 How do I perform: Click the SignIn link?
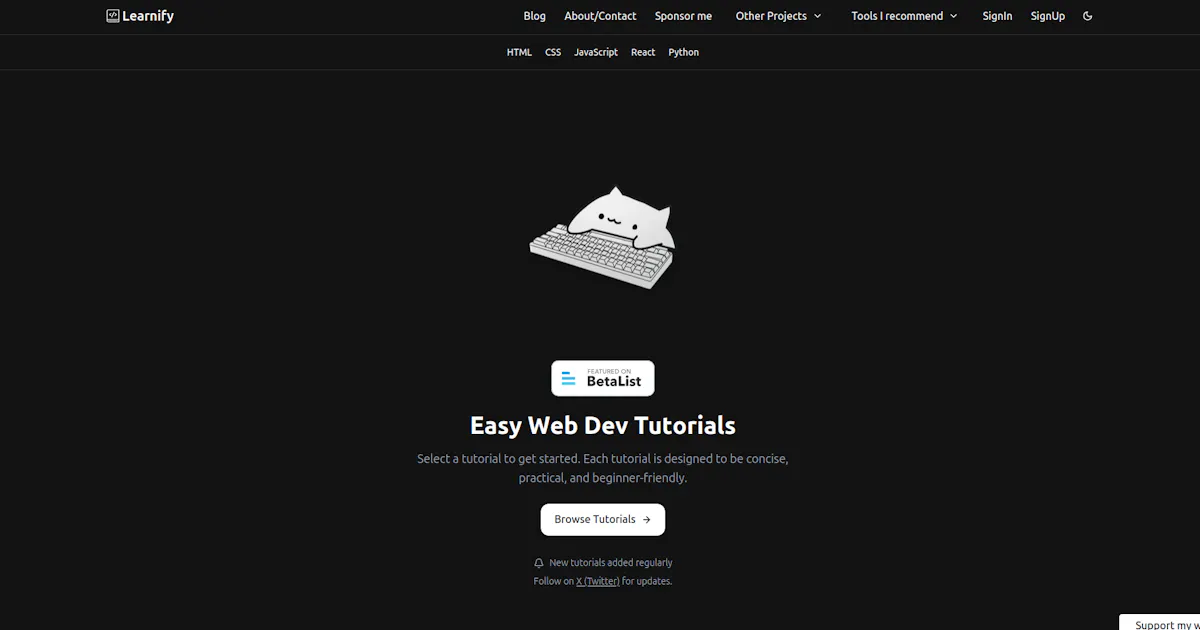click(x=997, y=16)
